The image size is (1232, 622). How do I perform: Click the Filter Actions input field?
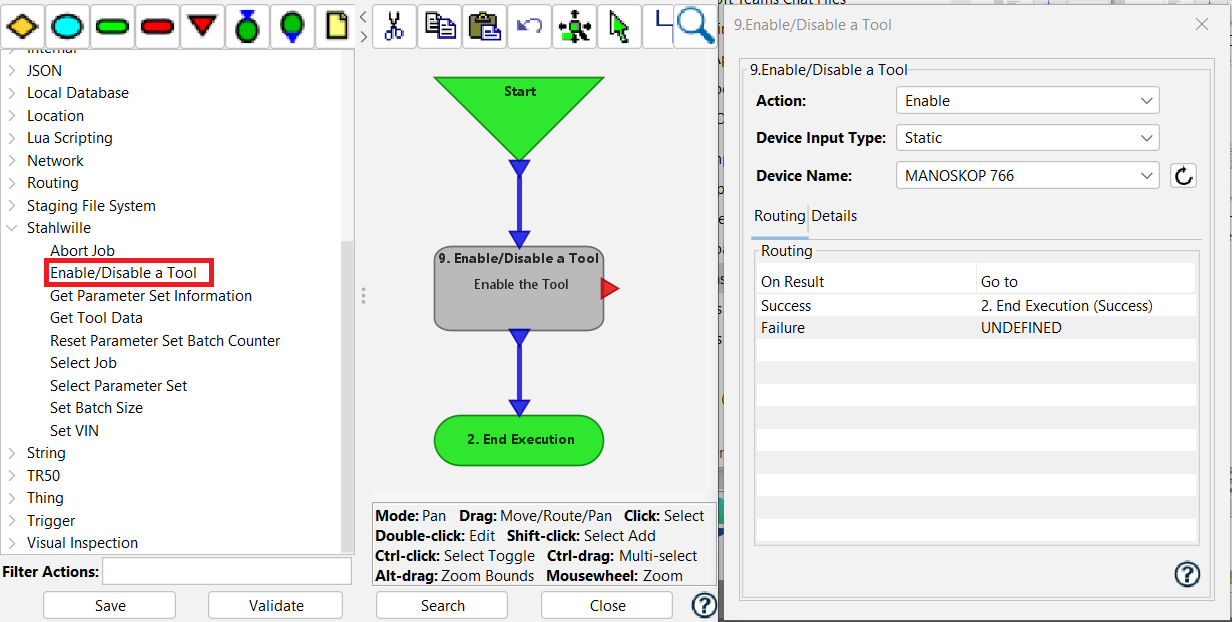(227, 572)
